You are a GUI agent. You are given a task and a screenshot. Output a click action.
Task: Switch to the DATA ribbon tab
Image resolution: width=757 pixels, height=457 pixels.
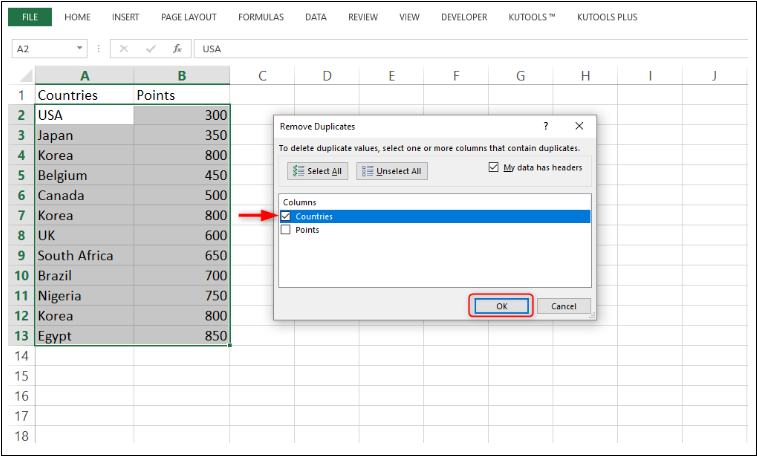(316, 17)
